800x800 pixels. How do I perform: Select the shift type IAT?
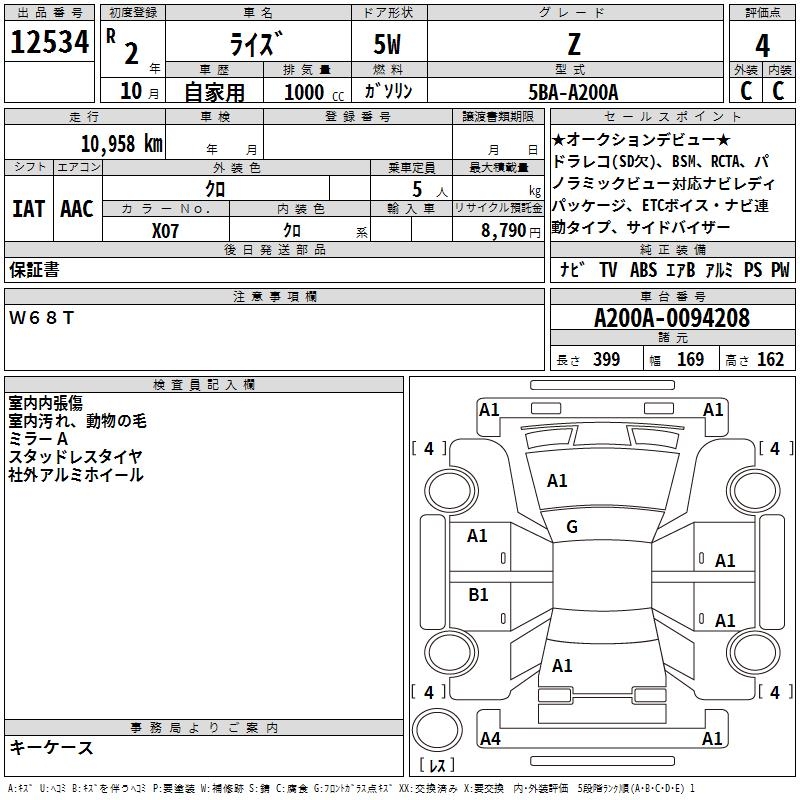point(28,209)
